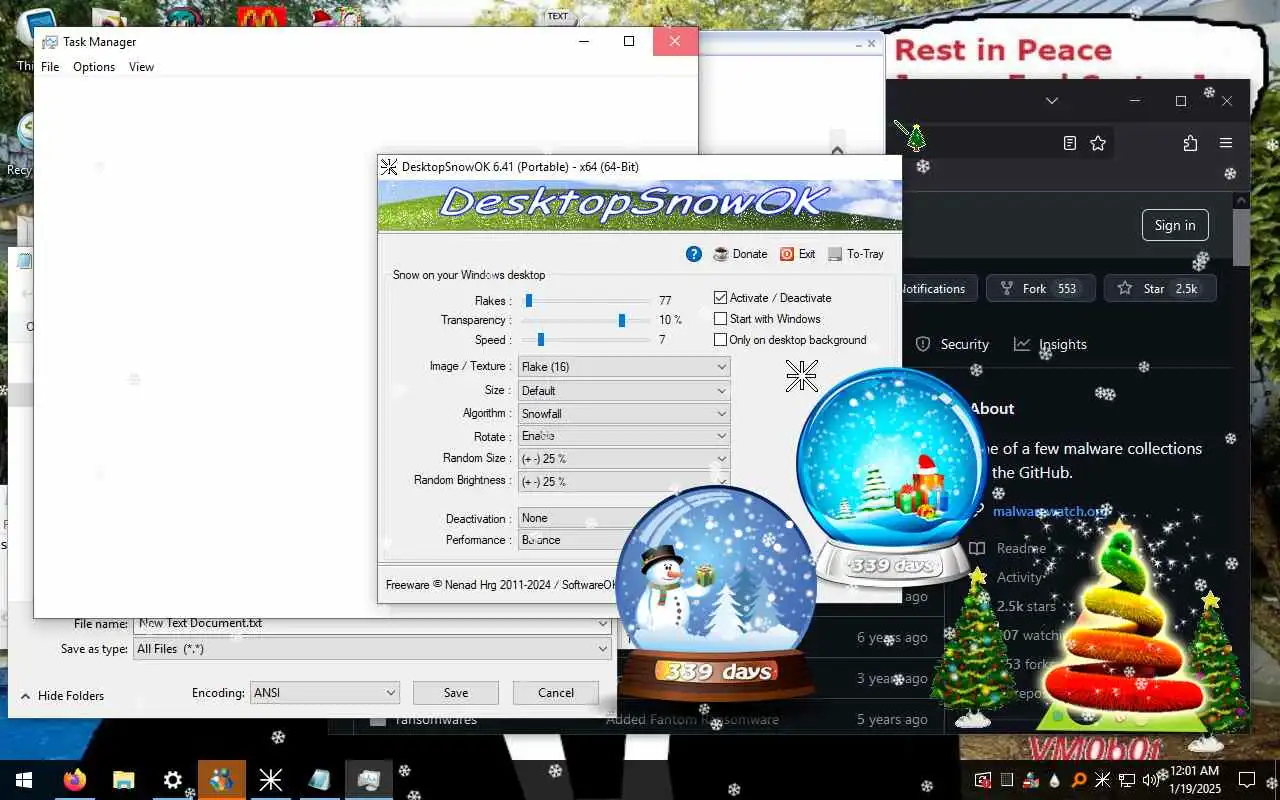Image resolution: width=1280 pixels, height=800 pixels.
Task: Open Firefox extensions puzzle icon
Action: pos(1190,143)
